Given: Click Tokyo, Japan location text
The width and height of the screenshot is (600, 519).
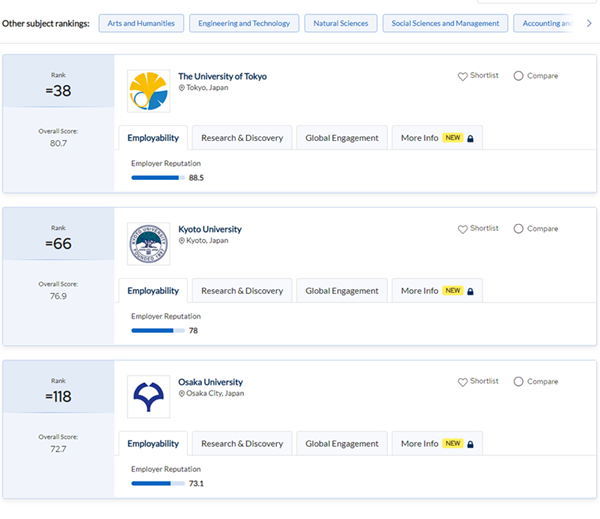Looking at the screenshot, I should (x=207, y=88).
